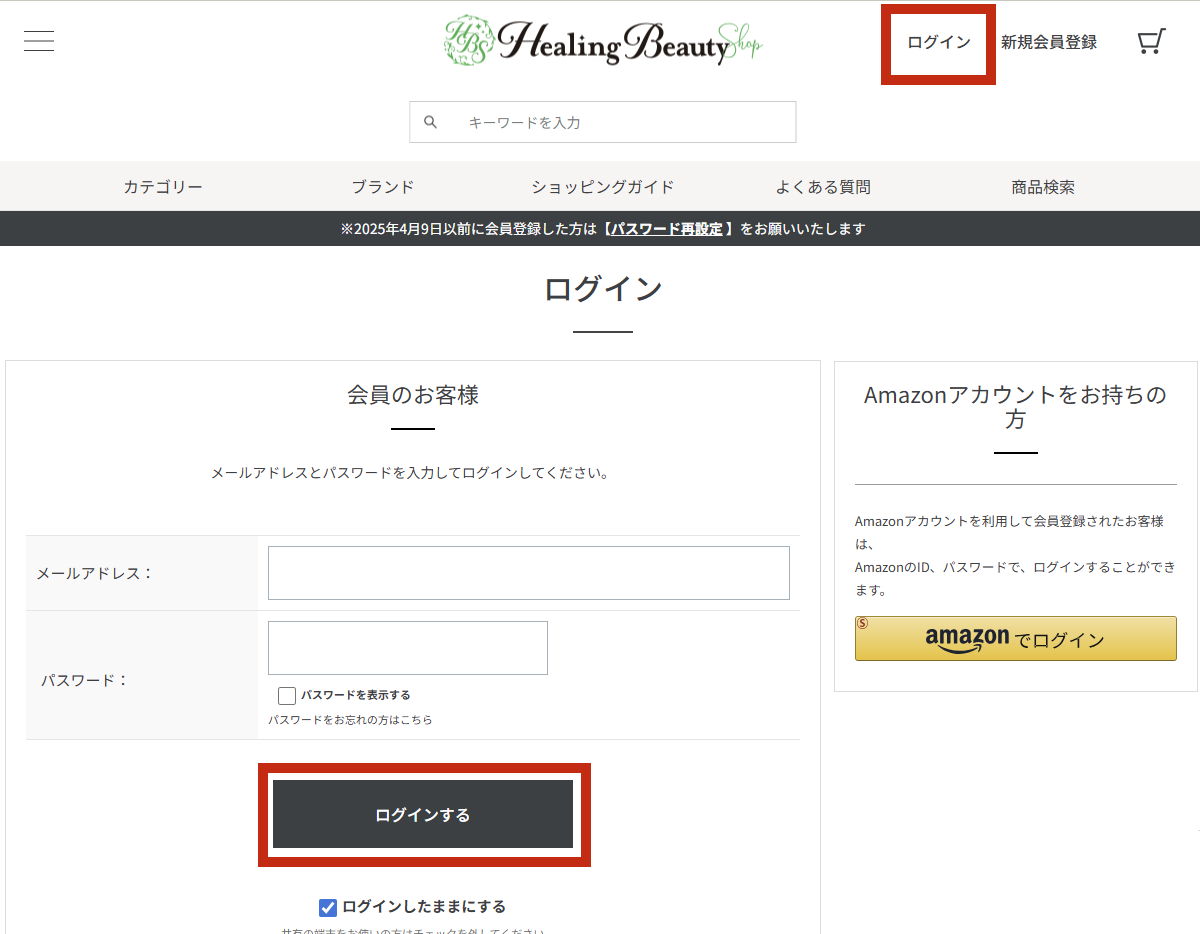Open the ショッピングガイド menu item
Image resolution: width=1200 pixels, height=934 pixels.
603,187
